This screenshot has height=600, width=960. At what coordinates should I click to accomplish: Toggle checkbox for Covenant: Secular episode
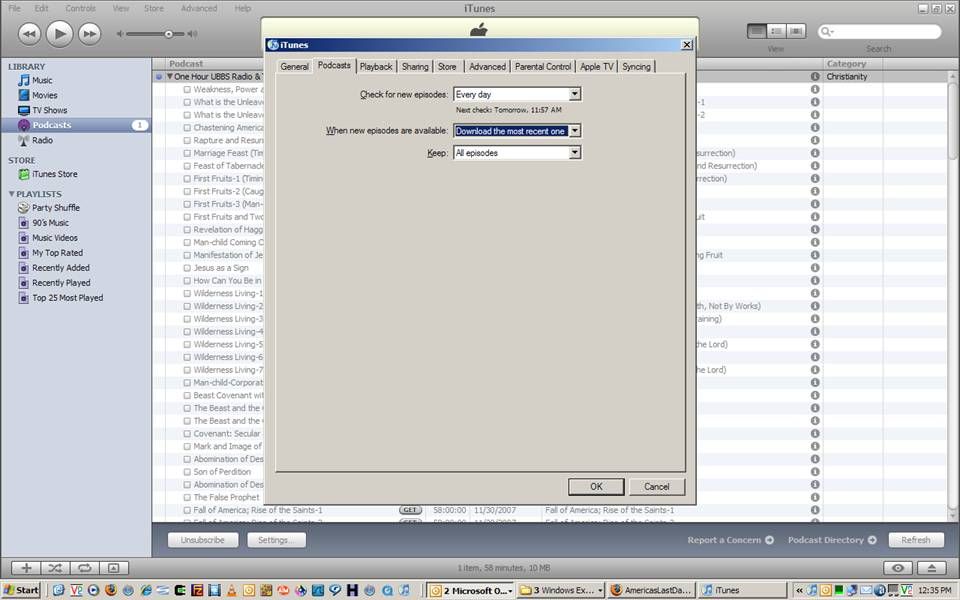tap(187, 433)
